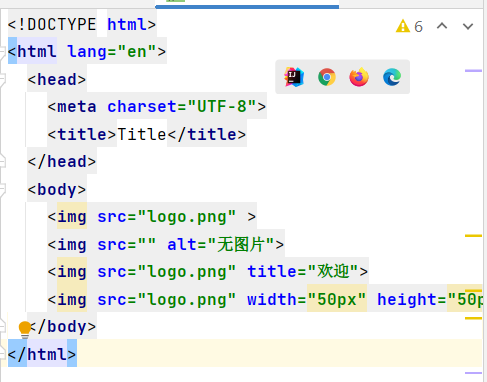Screen dimensions: 487x382
Task: Click the closing </head> tag
Action: (62, 162)
